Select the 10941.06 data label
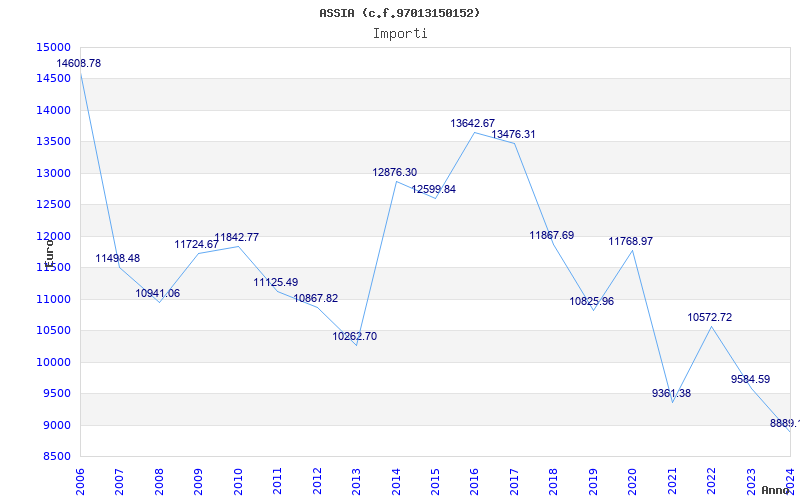The width and height of the screenshot is (800, 500). pyautogui.click(x=158, y=293)
